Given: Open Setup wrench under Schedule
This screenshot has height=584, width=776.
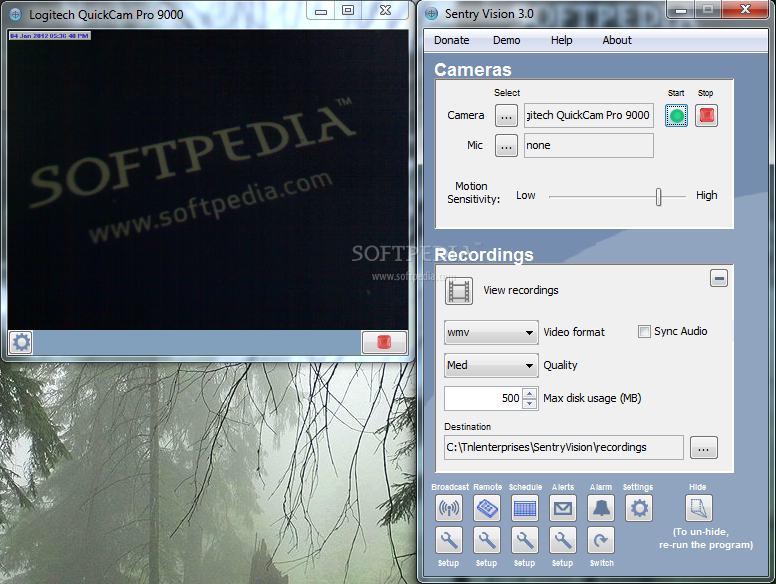Looking at the screenshot, I should (525, 540).
